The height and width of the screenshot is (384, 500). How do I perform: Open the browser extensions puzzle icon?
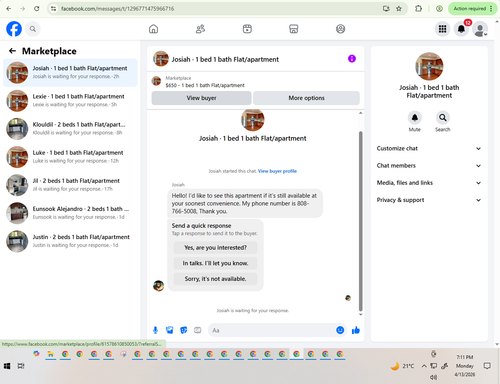tap(418, 9)
